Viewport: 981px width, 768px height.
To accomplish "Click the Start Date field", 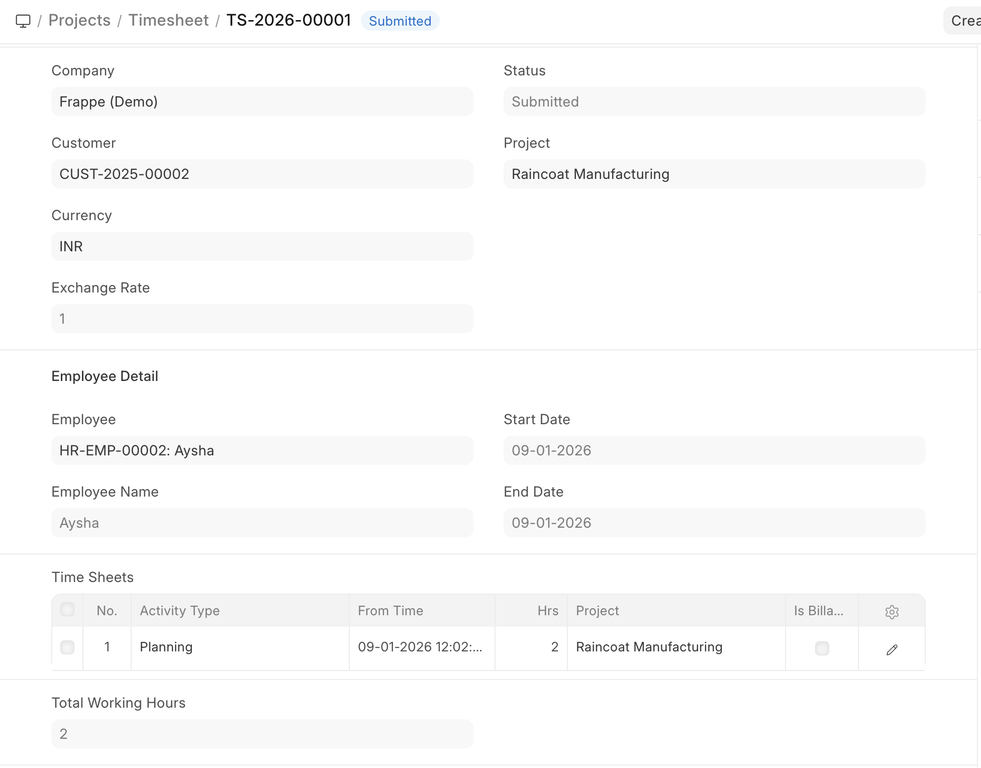I will (x=714, y=451).
